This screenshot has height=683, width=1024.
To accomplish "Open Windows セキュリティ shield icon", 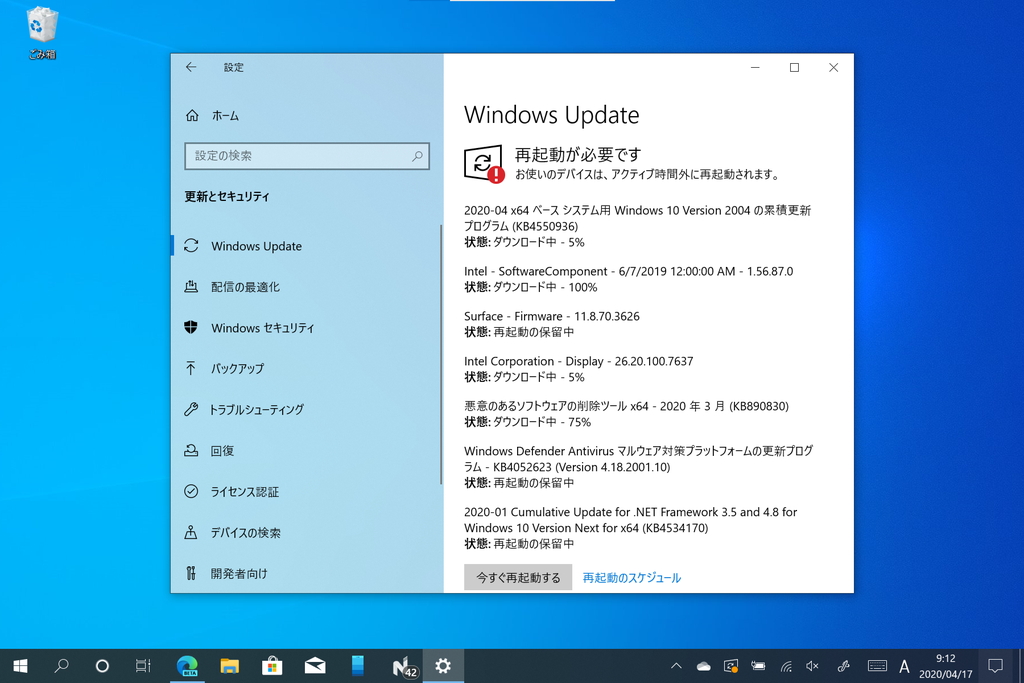I will point(192,328).
